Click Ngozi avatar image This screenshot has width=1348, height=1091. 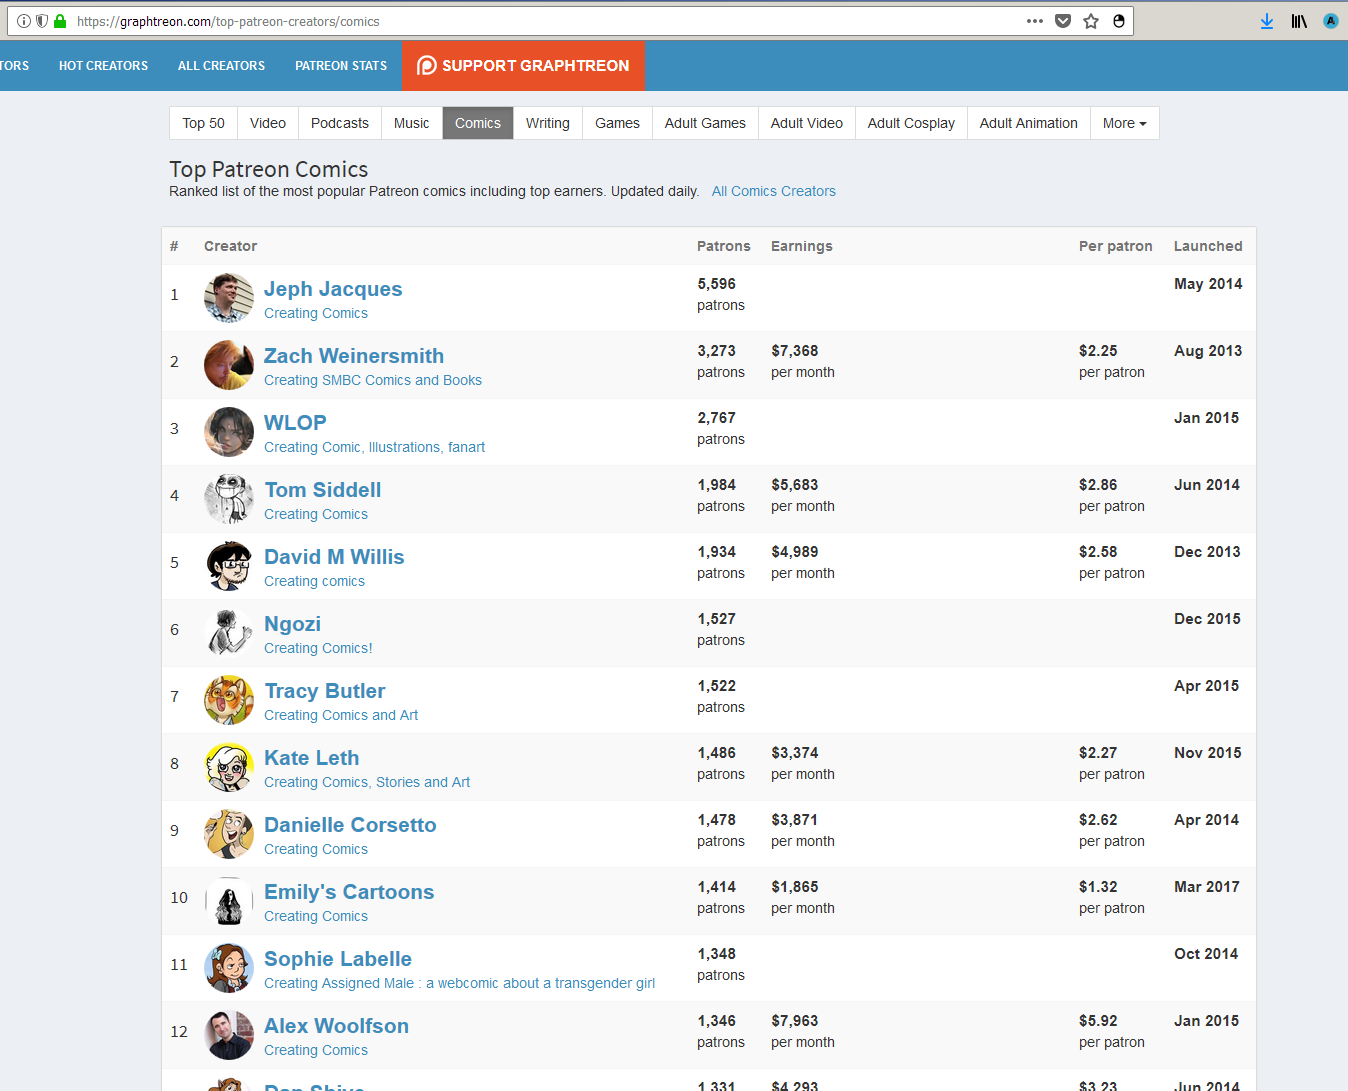tap(229, 633)
